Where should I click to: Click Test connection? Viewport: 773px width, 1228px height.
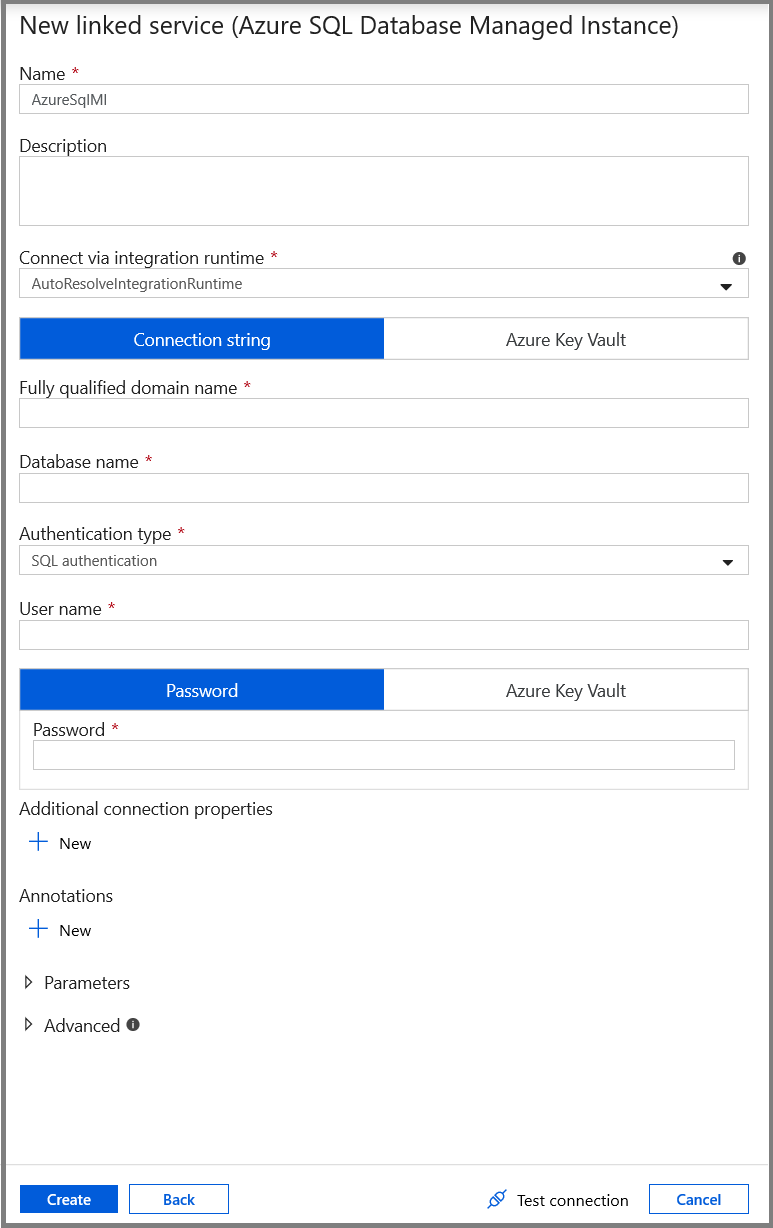tap(570, 1199)
